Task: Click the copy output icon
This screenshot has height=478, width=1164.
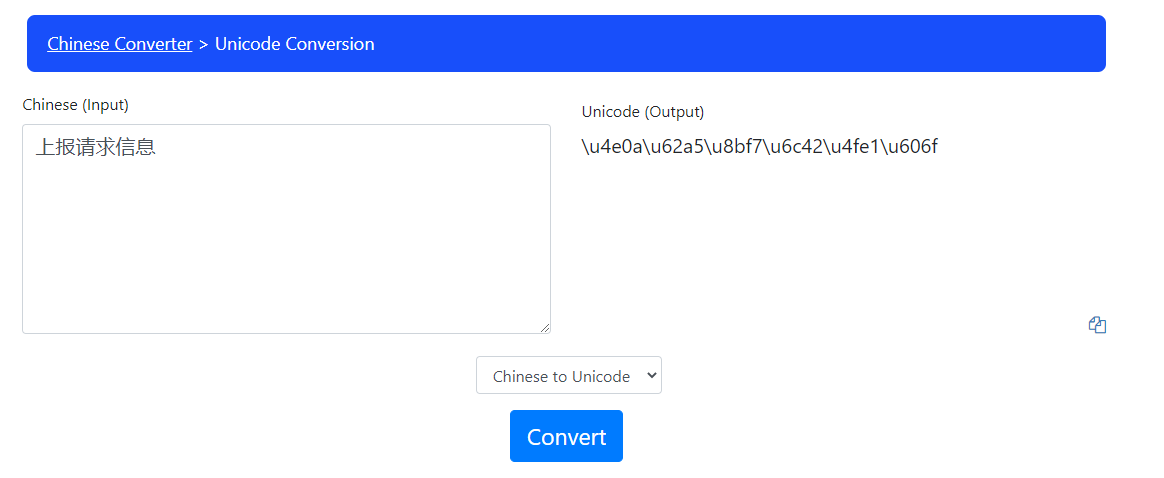Action: click(x=1097, y=325)
